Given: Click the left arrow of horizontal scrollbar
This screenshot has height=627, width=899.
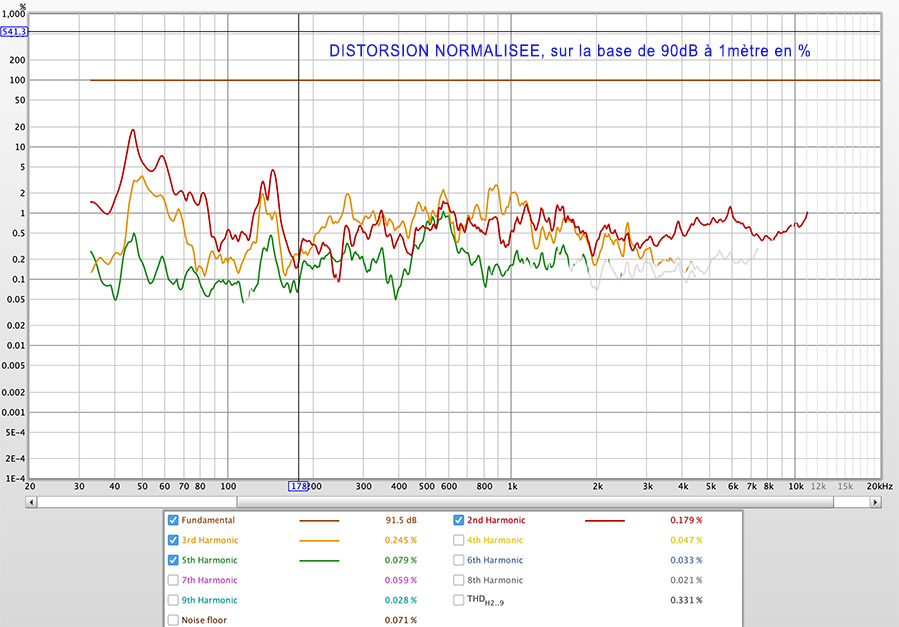Looking at the screenshot, I should tap(32, 502).
